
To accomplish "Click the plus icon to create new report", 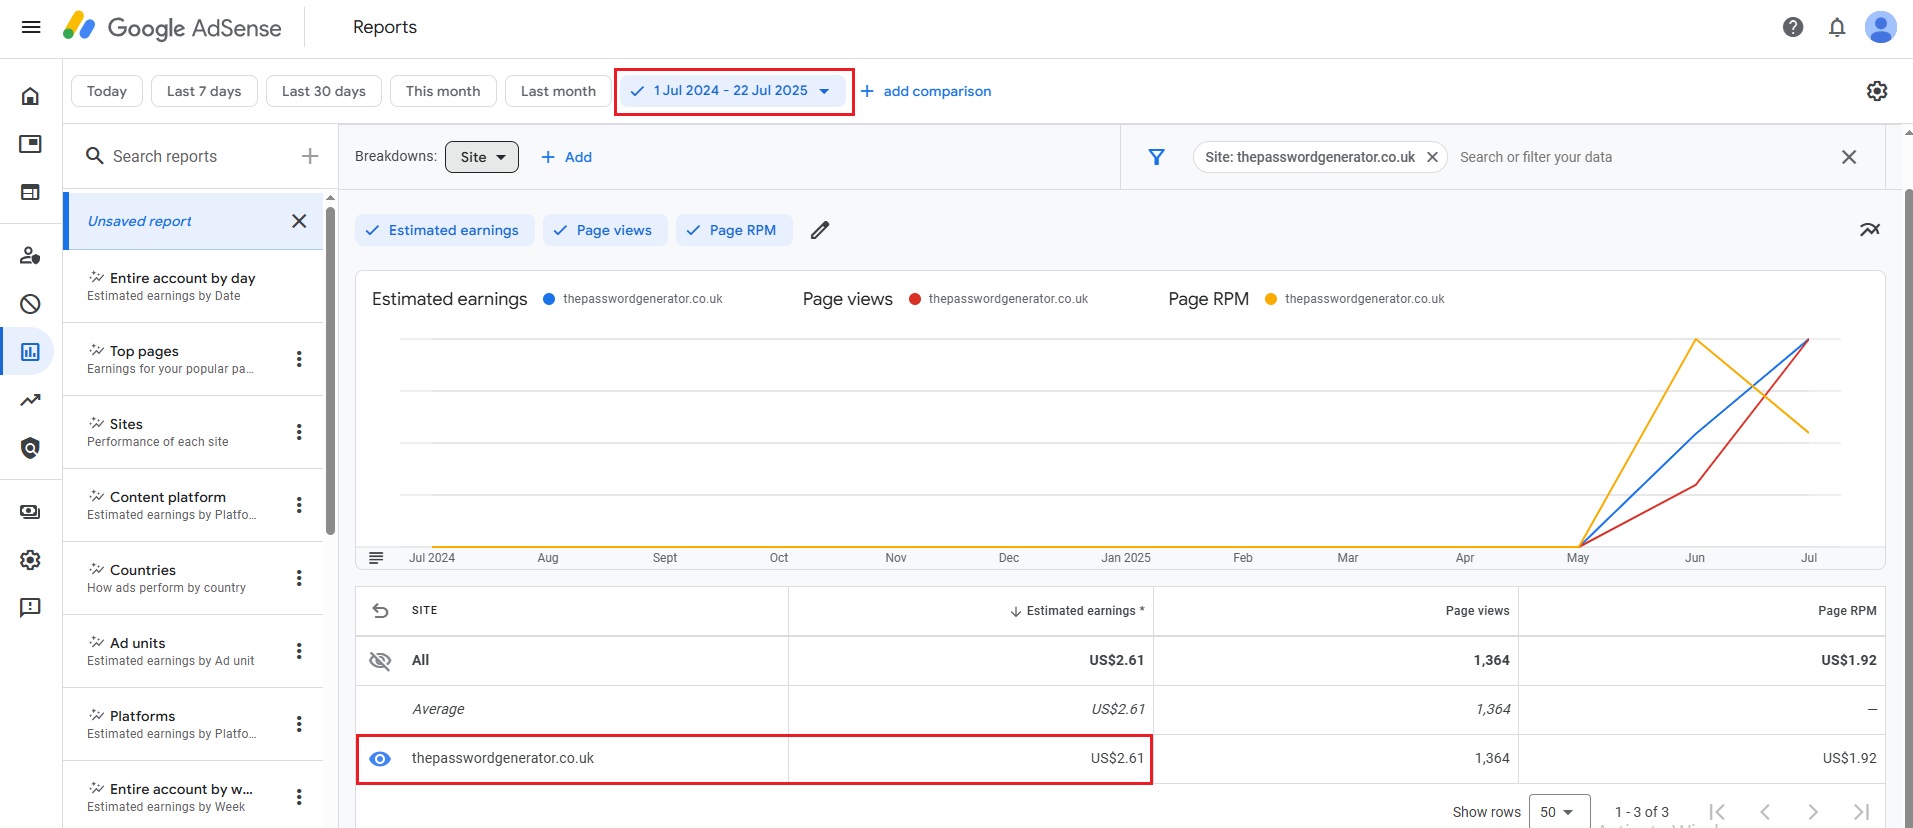I will (310, 156).
